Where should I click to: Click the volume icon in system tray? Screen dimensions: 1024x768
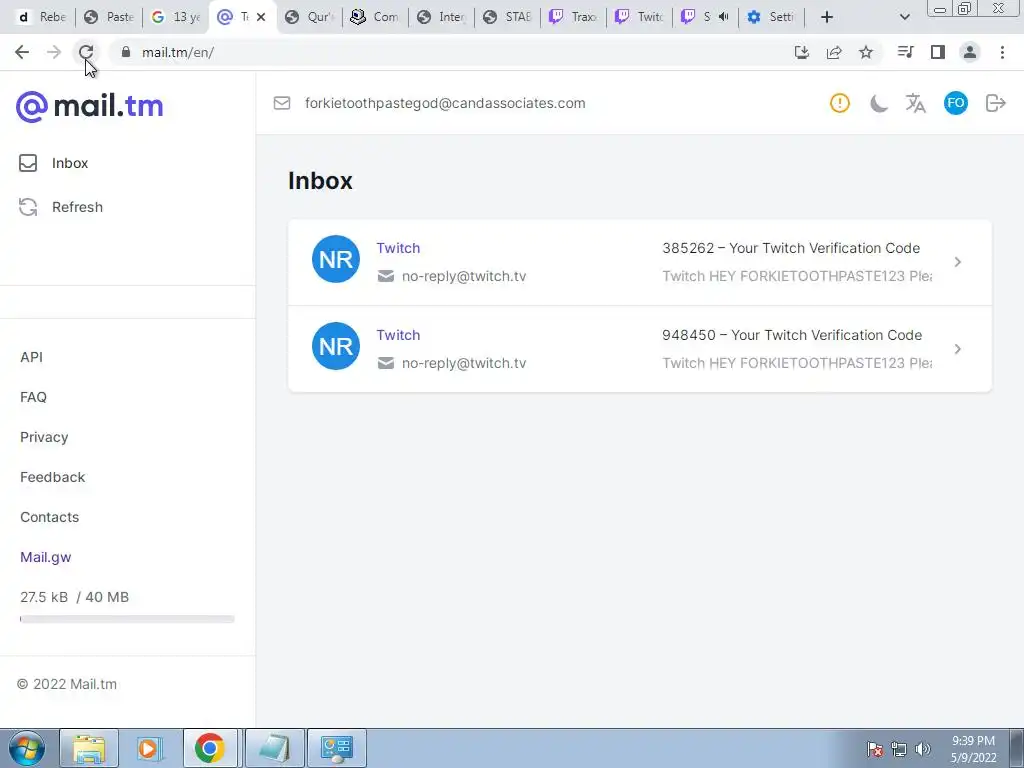923,749
